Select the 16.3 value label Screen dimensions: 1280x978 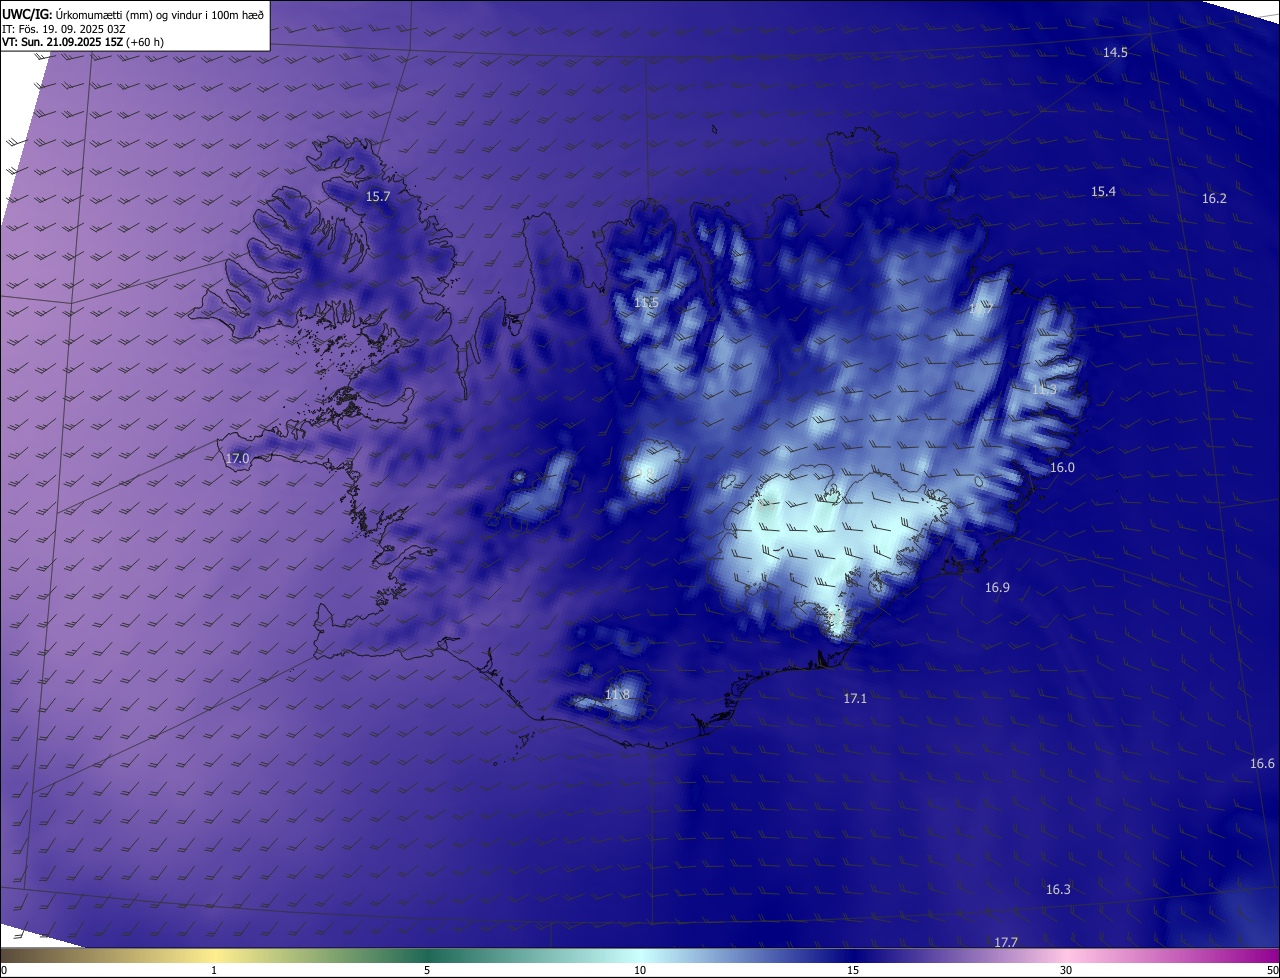tap(1058, 889)
